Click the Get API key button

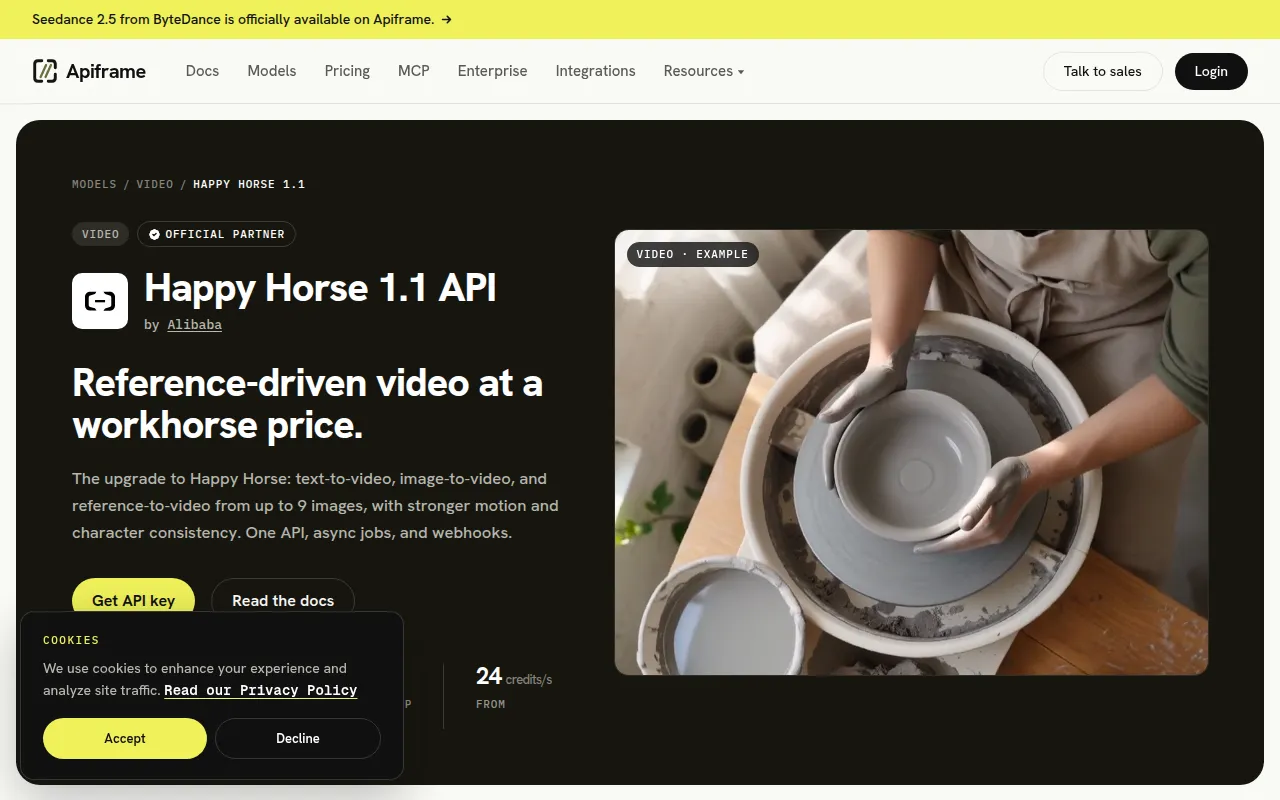[x=133, y=600]
